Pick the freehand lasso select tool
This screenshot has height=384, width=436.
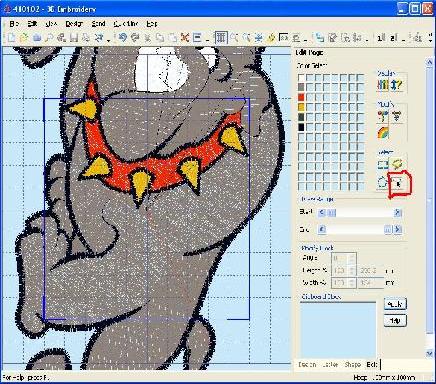pos(397,164)
